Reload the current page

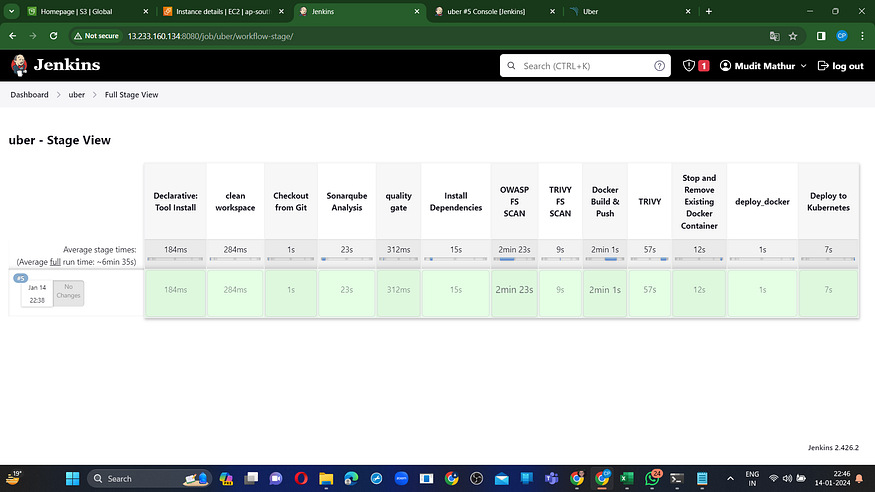click(53, 36)
